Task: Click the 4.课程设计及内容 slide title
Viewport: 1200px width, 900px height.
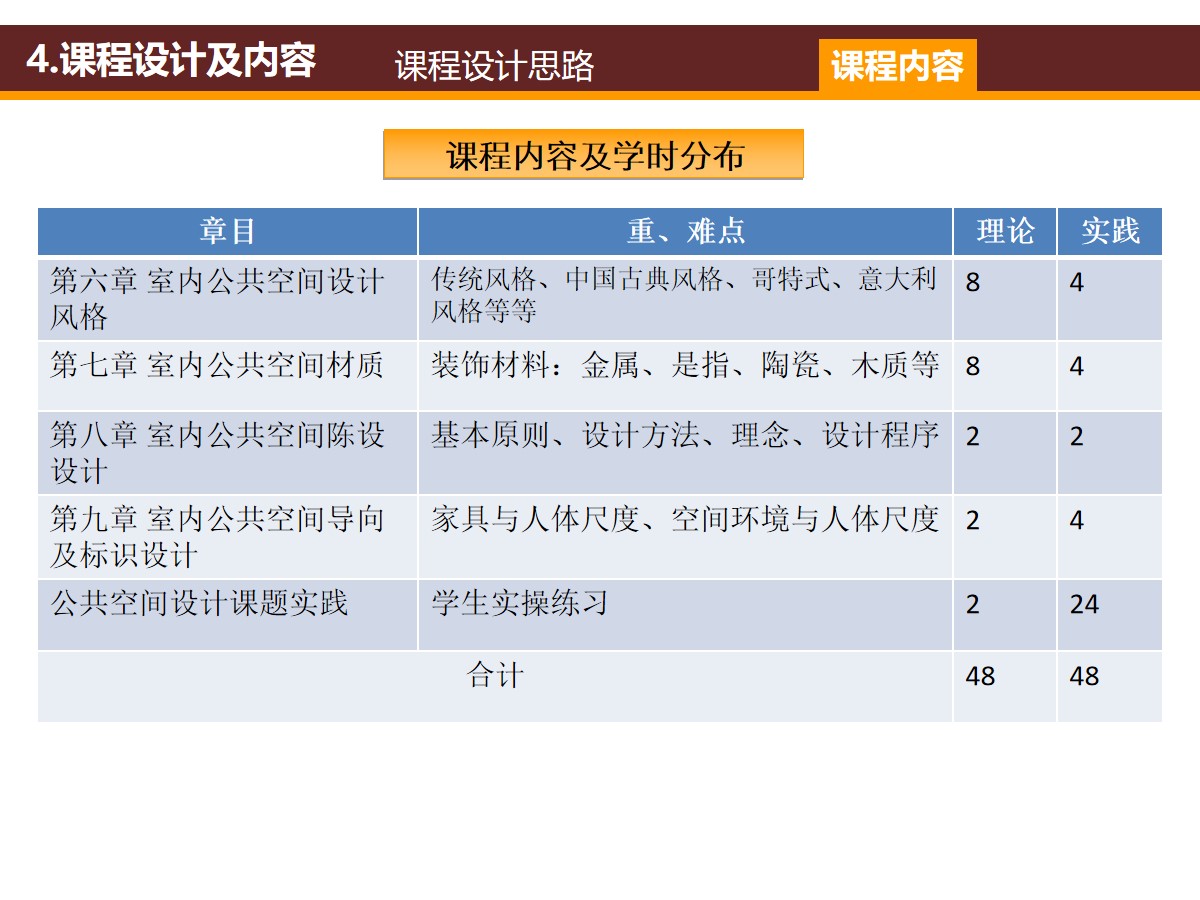Action: [171, 61]
